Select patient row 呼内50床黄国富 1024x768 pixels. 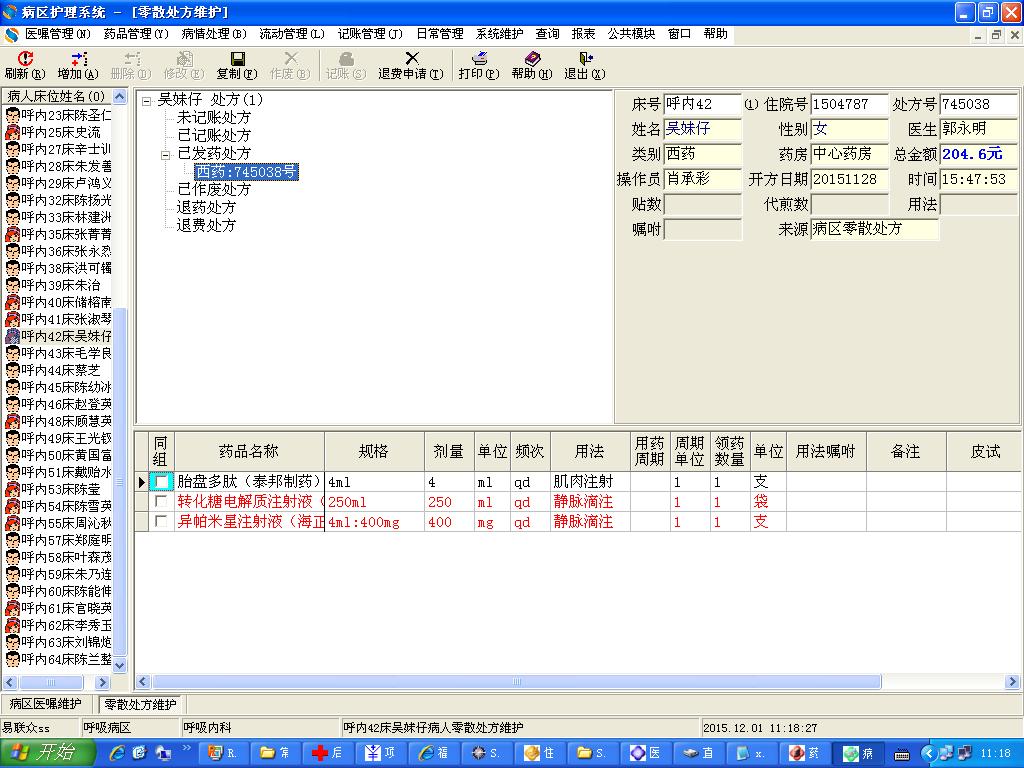58,455
